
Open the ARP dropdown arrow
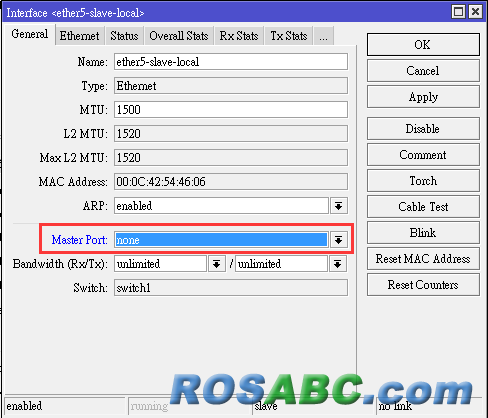click(339, 206)
